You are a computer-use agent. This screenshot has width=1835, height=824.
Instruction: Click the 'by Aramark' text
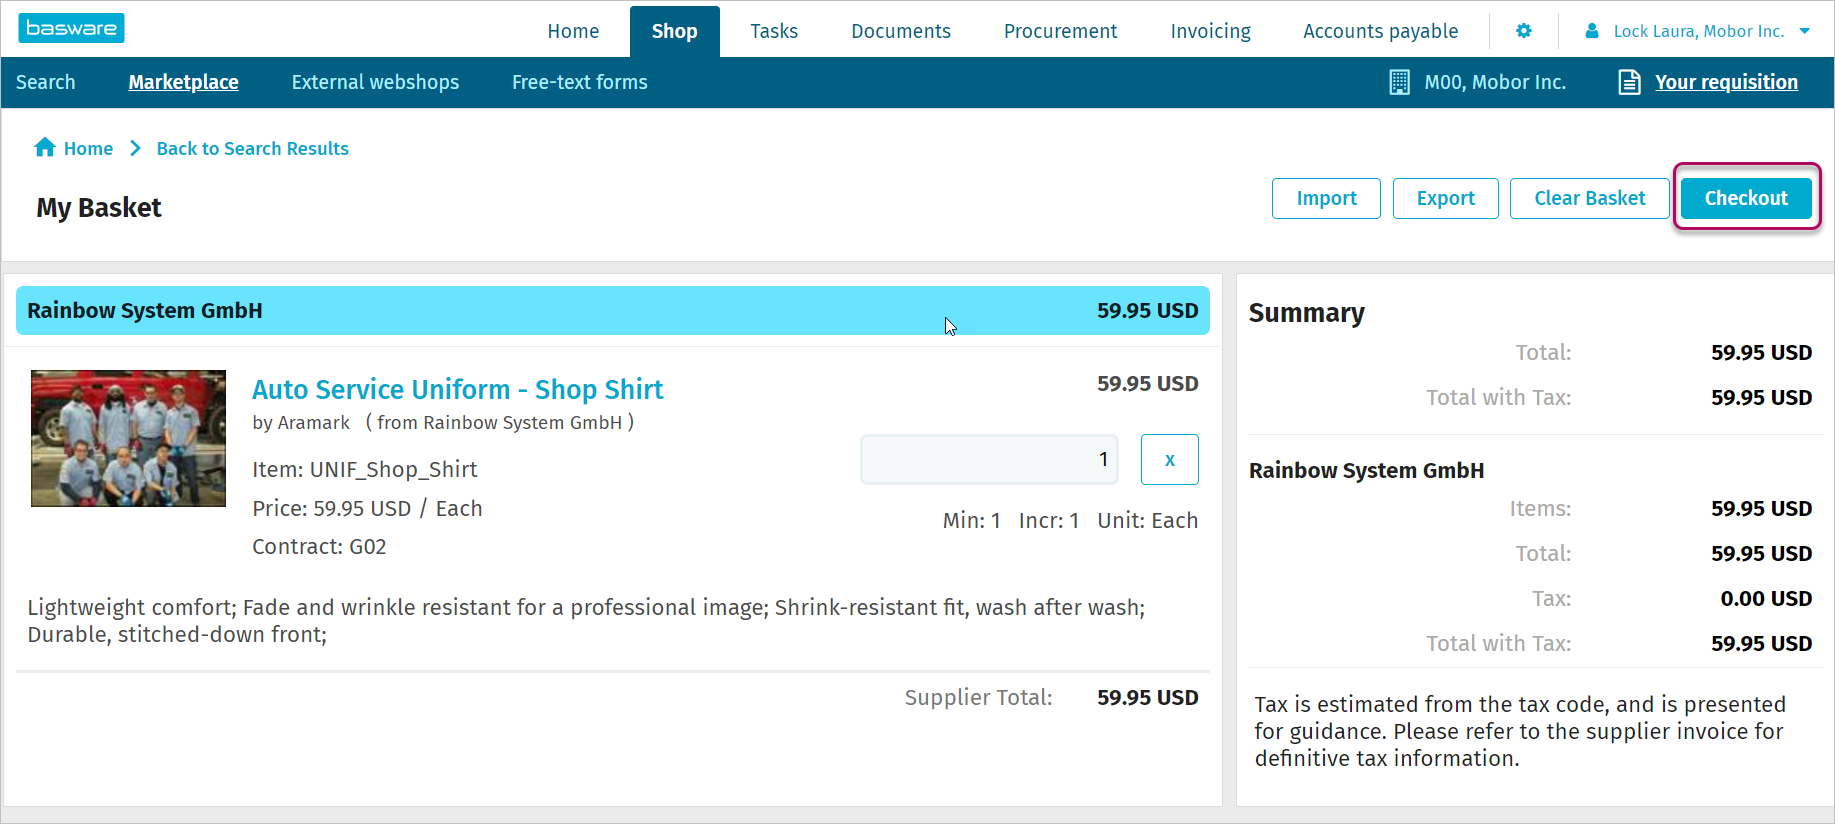coord(301,423)
